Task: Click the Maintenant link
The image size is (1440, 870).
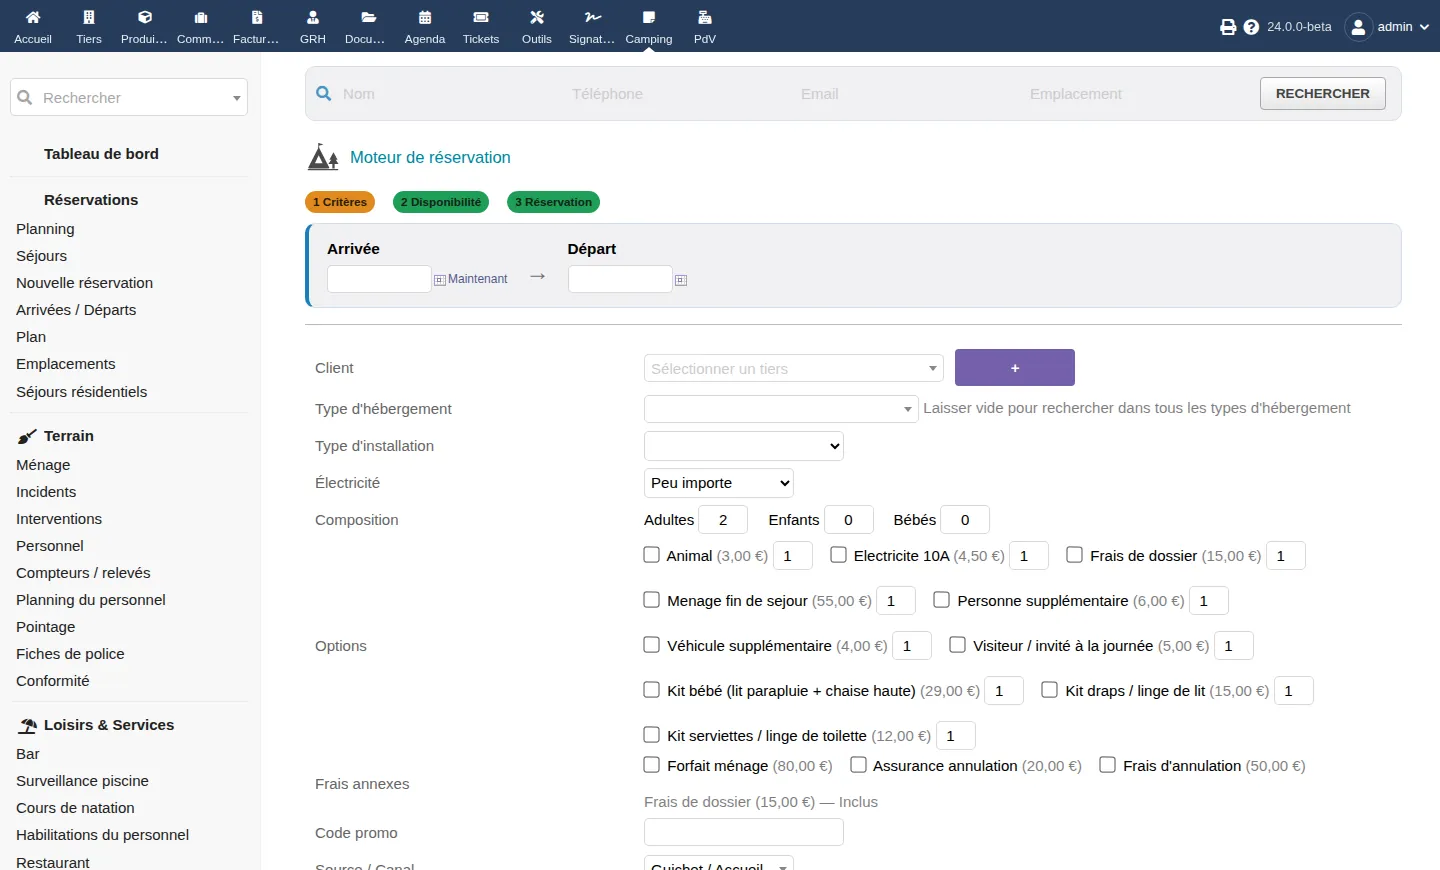Action: (478, 279)
